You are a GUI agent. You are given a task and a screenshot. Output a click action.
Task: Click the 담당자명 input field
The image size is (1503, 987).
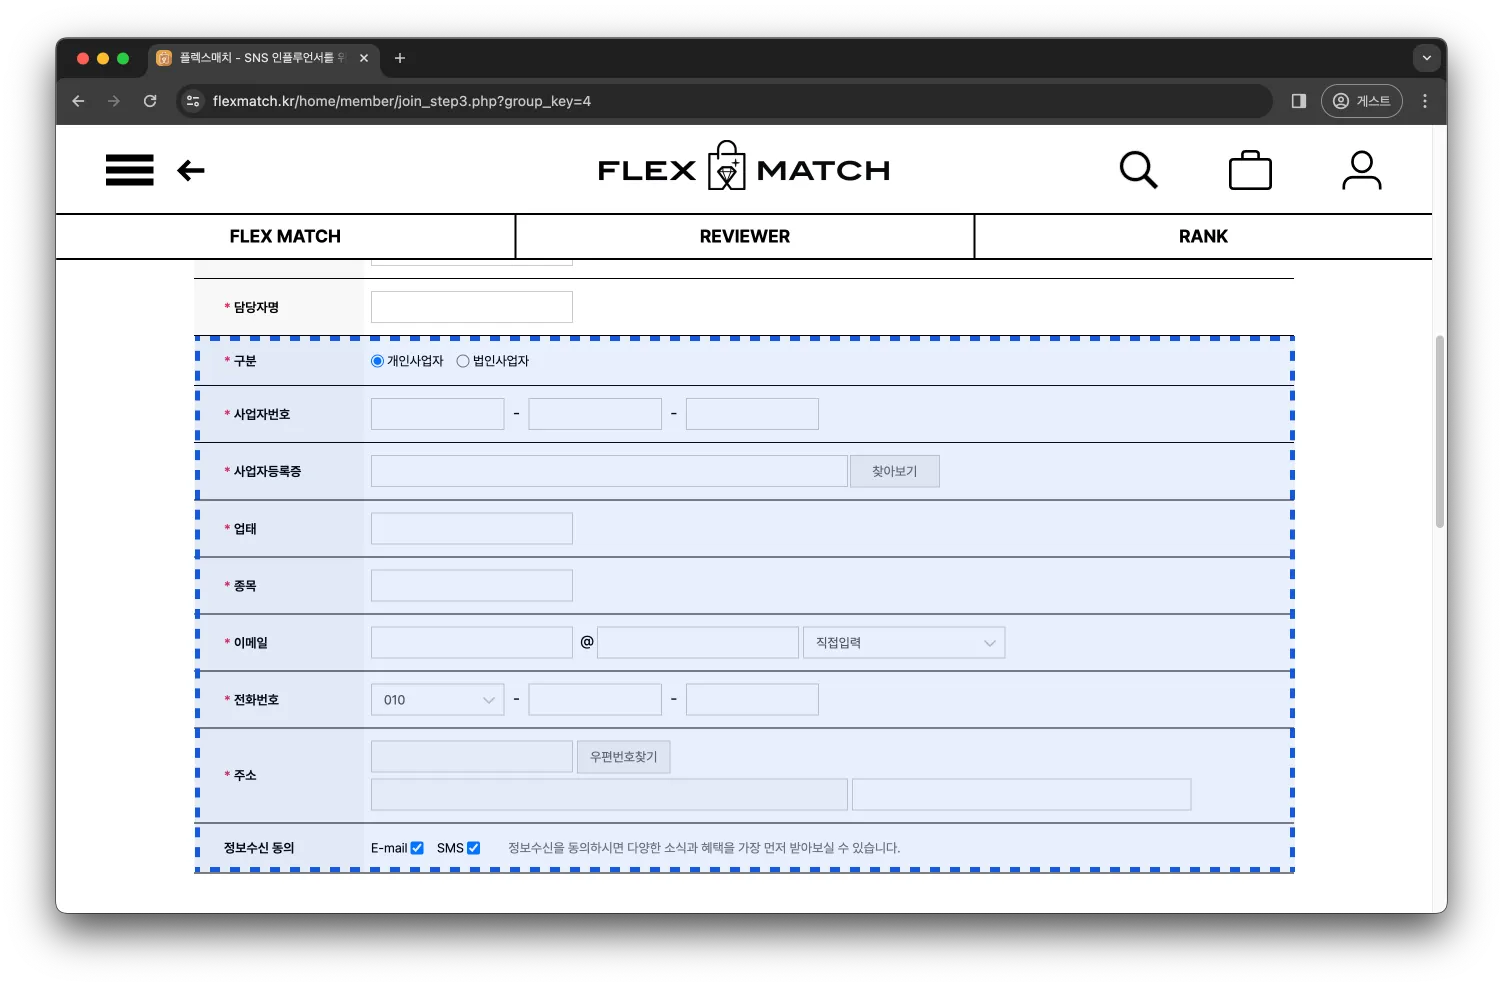pyautogui.click(x=472, y=307)
